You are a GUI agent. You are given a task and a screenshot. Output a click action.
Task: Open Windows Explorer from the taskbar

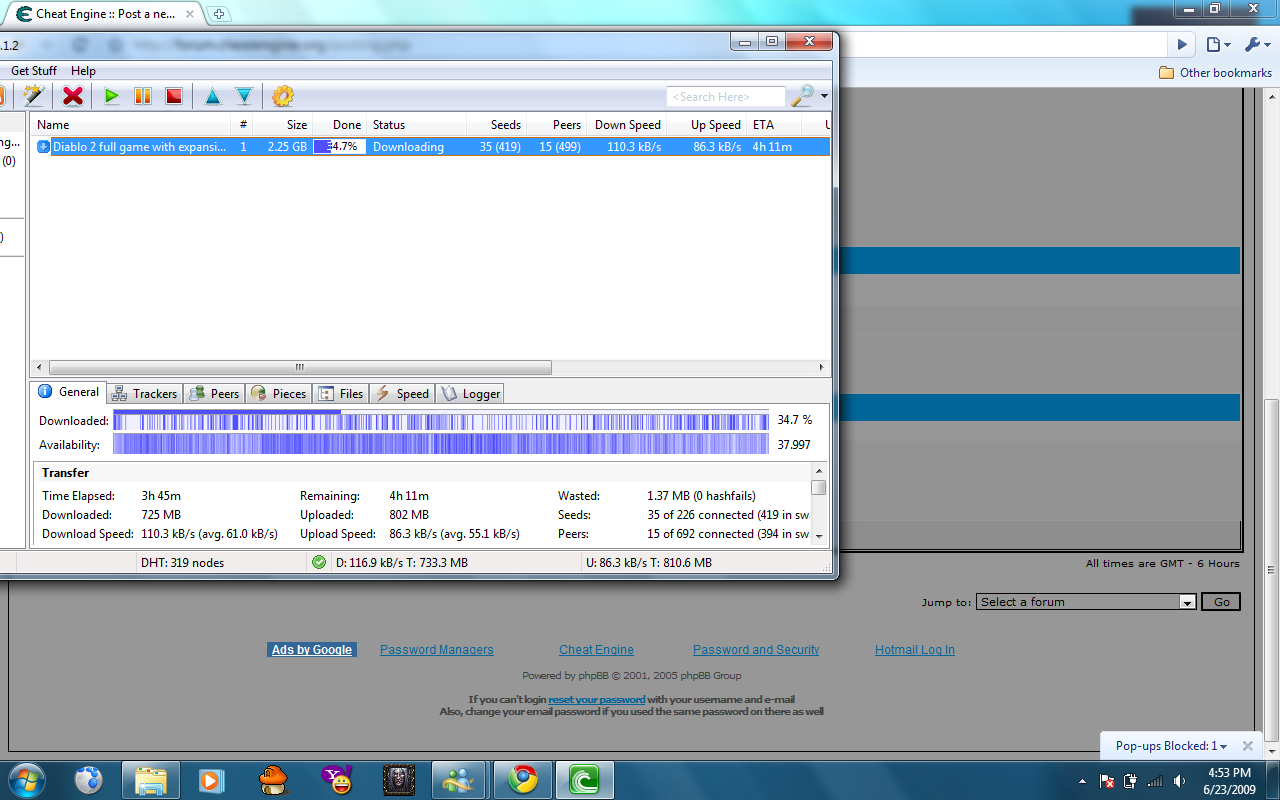150,779
